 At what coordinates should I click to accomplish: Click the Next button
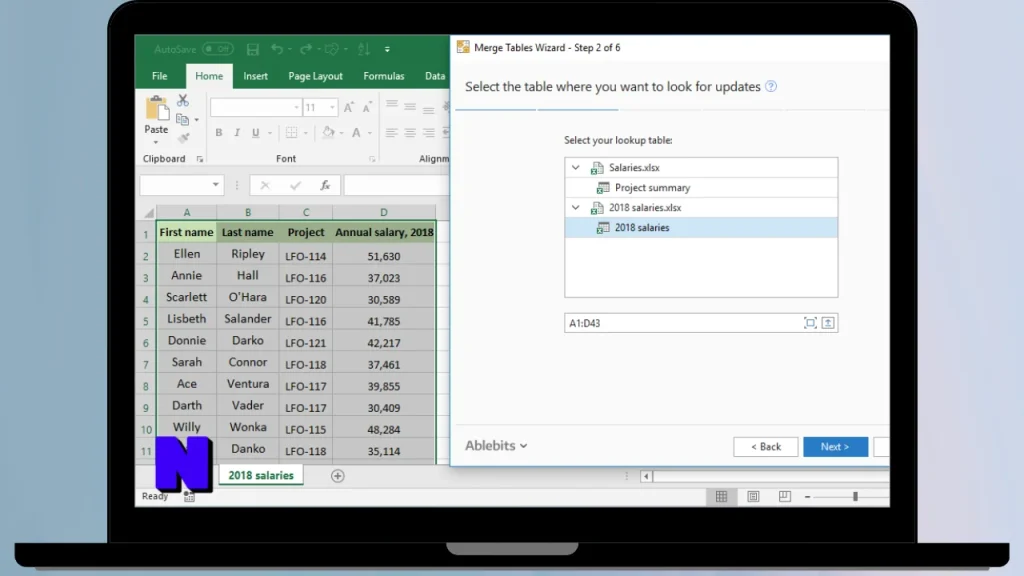tap(835, 447)
